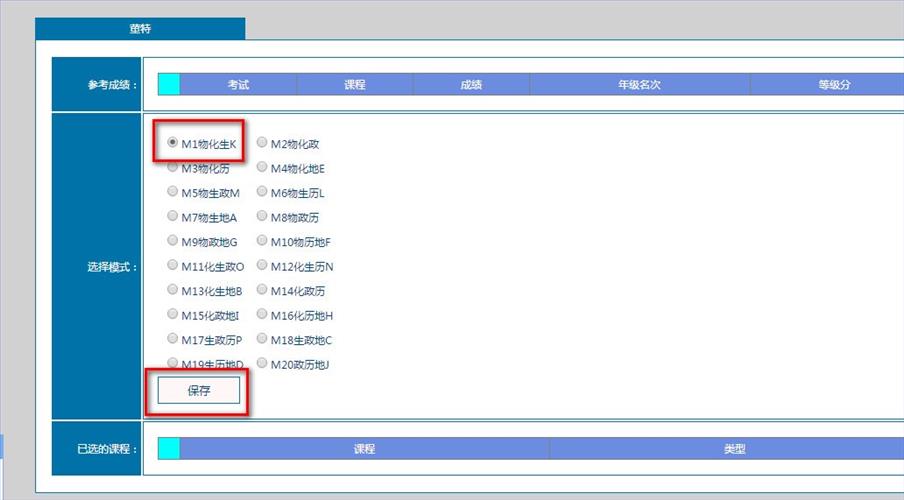Viewport: 904px width, 500px height.
Task: Open the 楚特 tab
Action: tap(140, 29)
